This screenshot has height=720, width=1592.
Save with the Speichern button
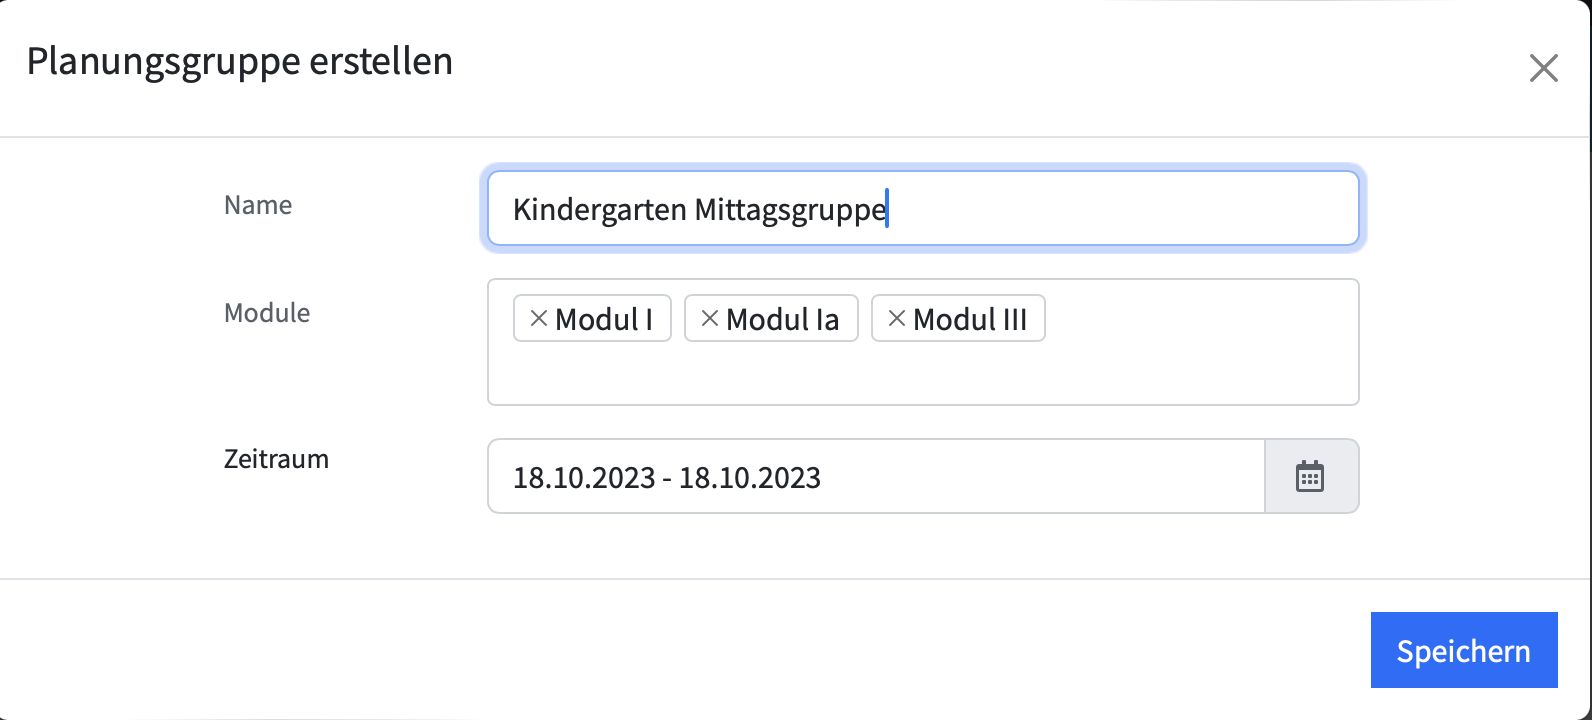(1464, 650)
